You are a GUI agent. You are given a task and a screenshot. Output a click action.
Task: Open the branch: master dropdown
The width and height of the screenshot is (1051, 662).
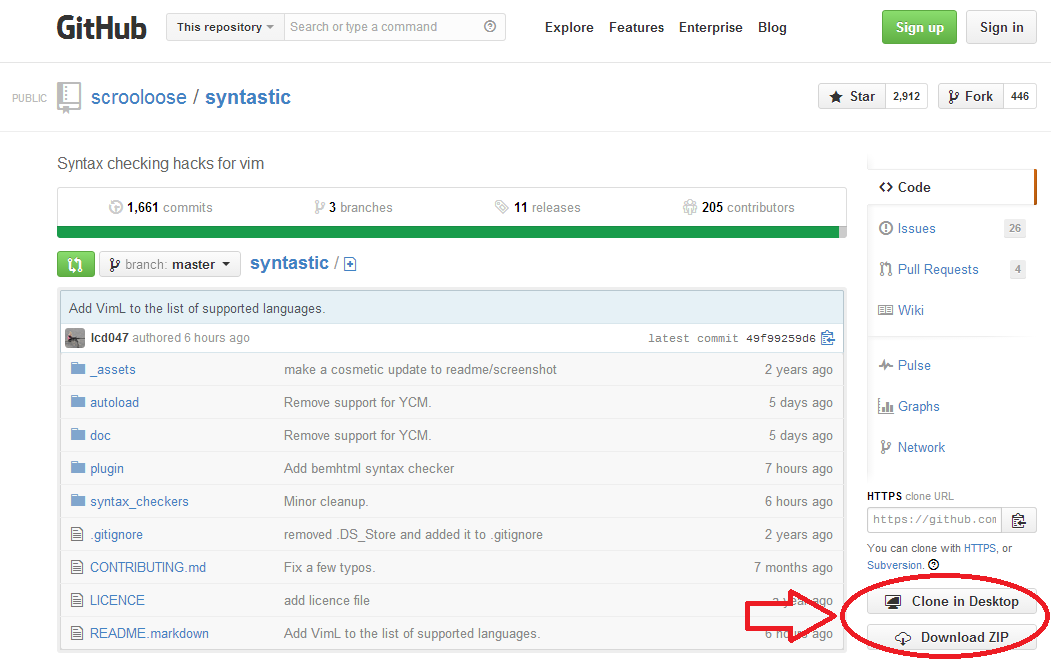click(169, 263)
